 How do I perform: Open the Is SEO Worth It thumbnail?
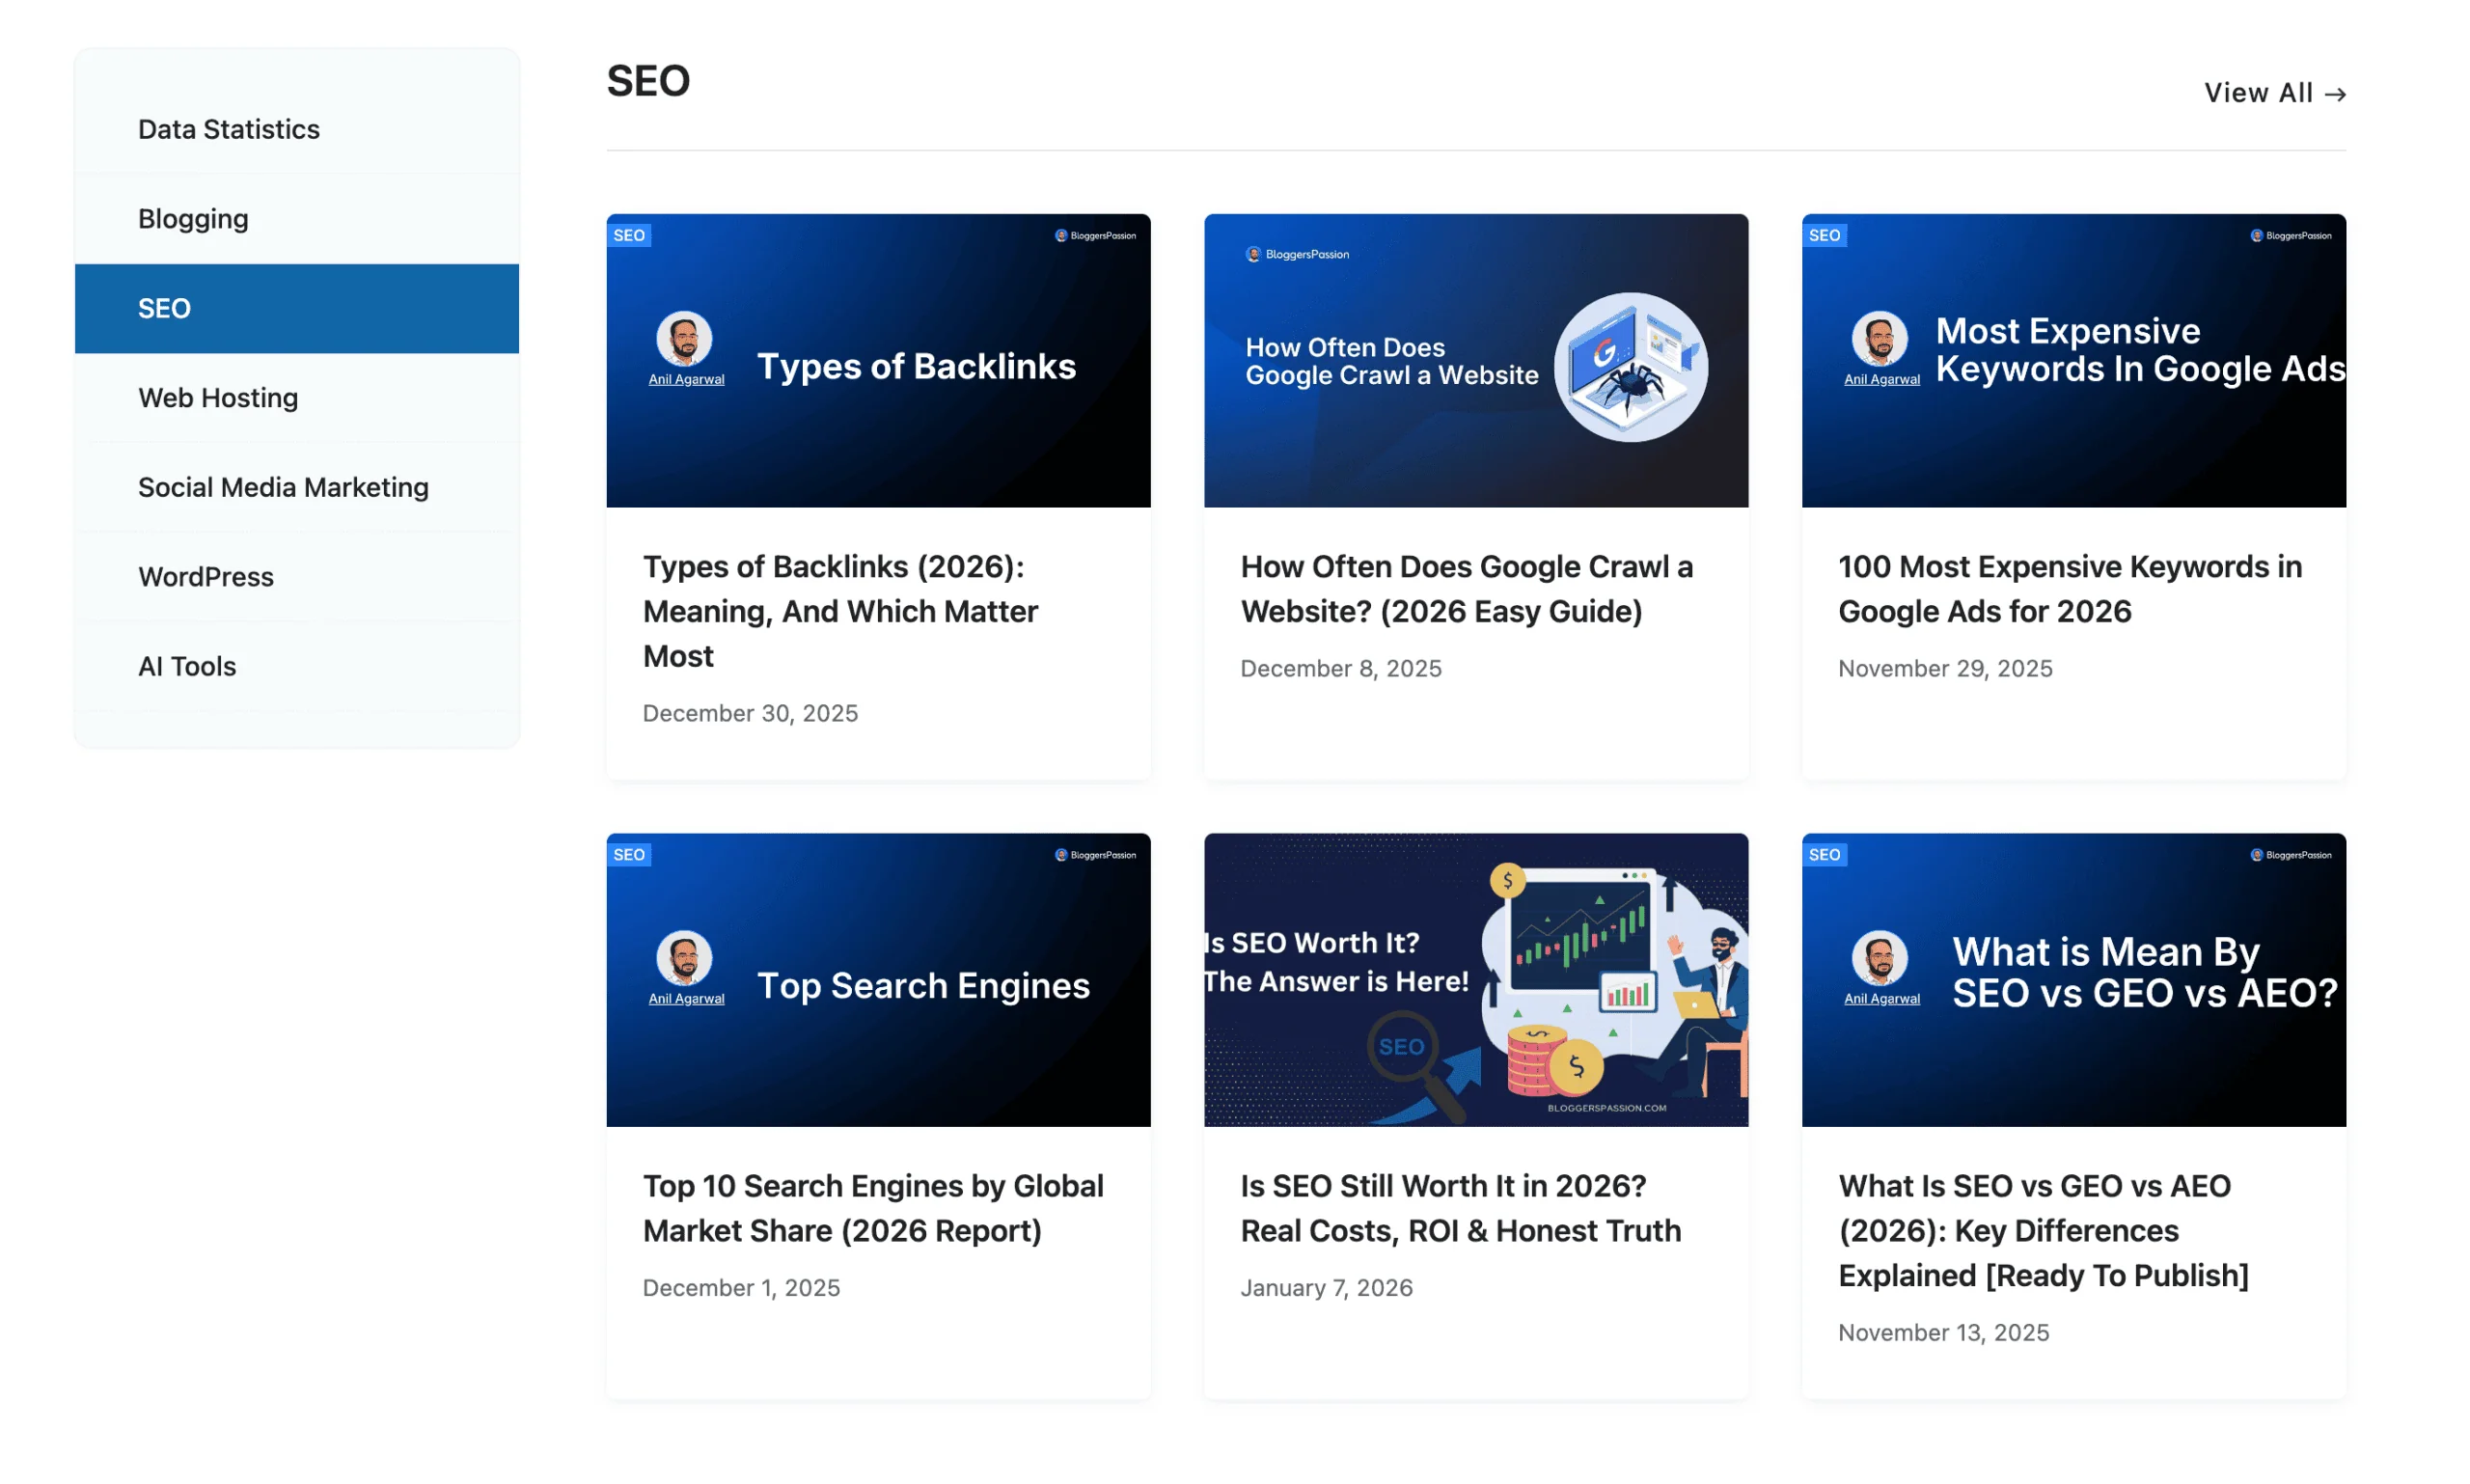[x=1475, y=980]
